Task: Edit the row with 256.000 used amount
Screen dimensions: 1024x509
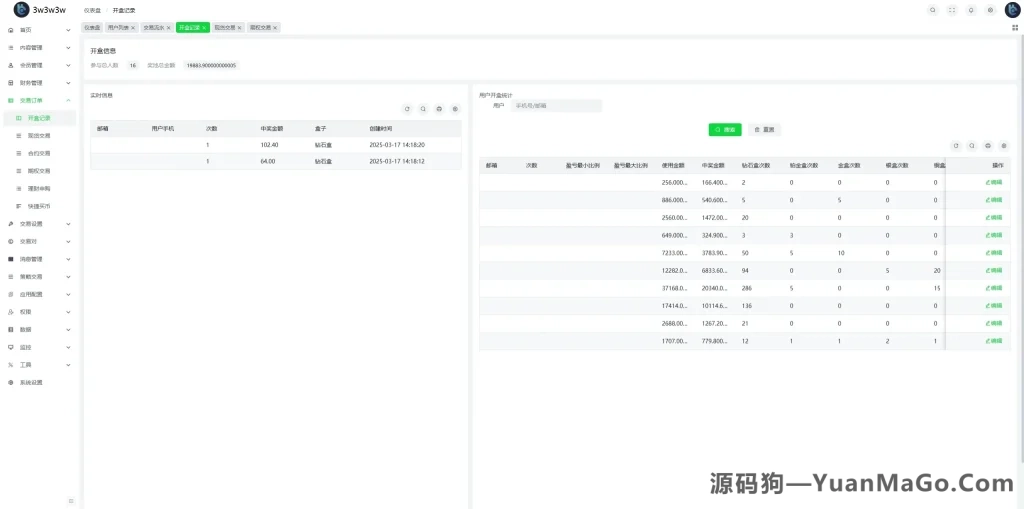Action: (993, 182)
